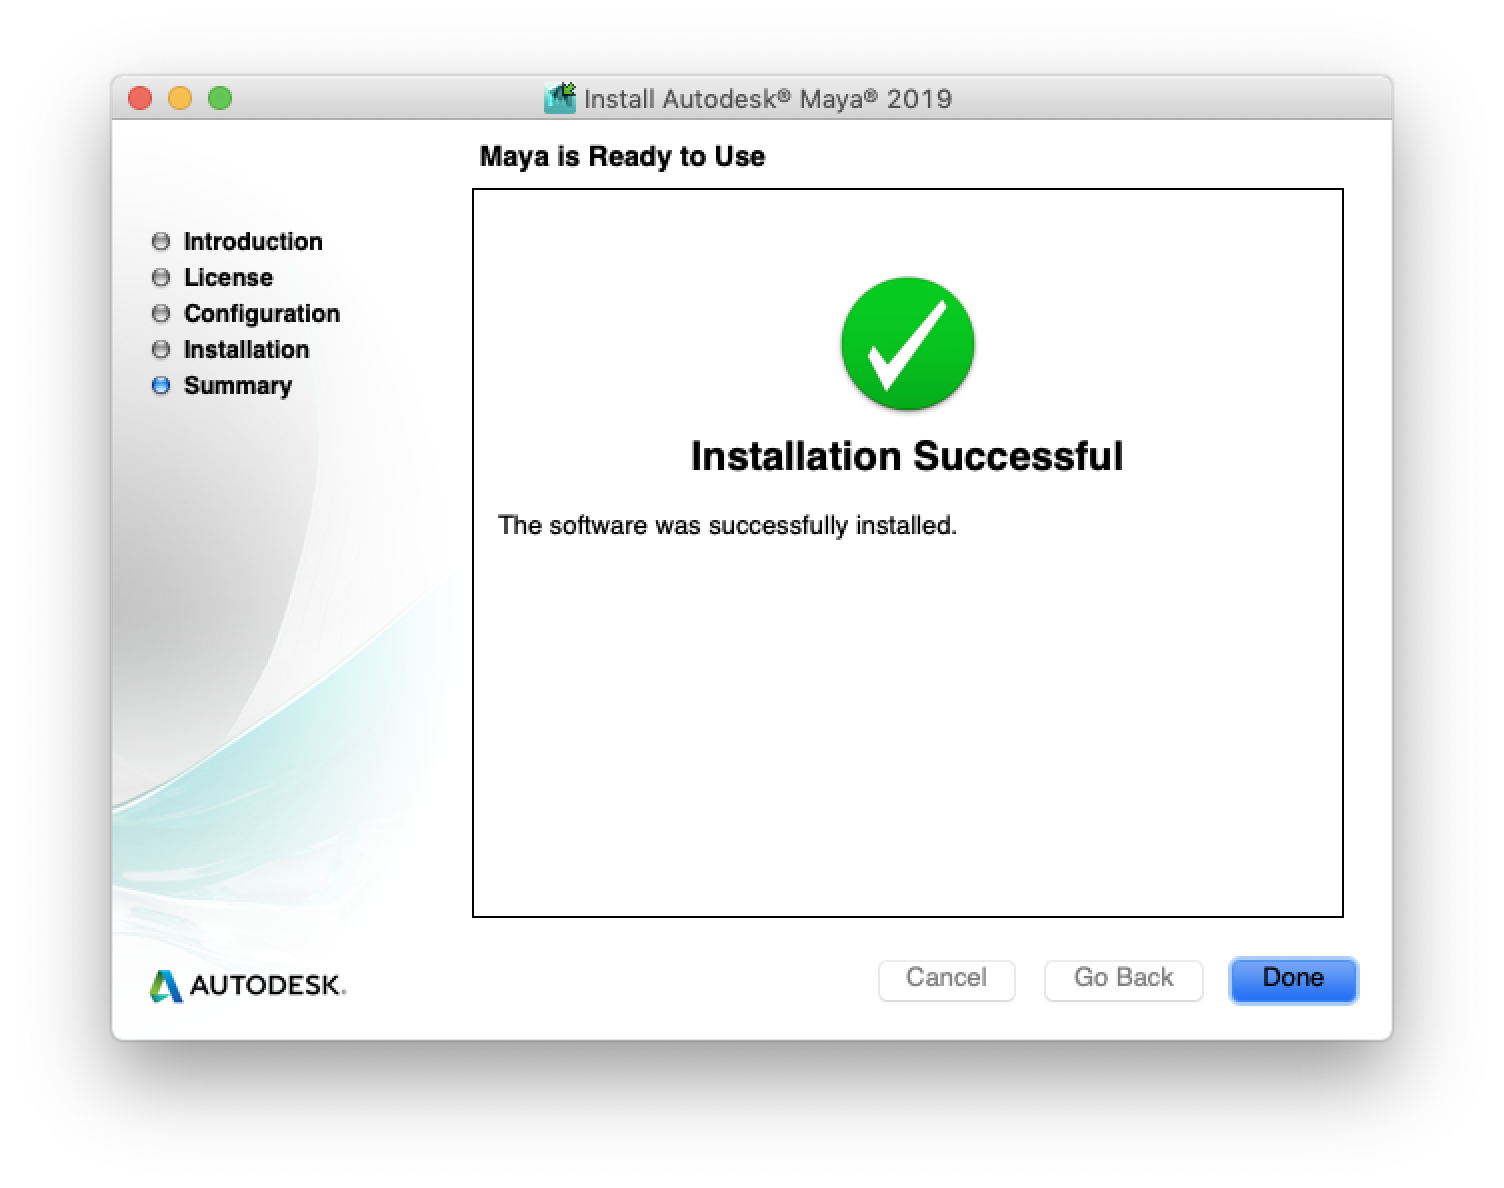Viewport: 1504px width, 1188px height.
Task: Select the Summary step in sidebar
Action: [x=238, y=385]
